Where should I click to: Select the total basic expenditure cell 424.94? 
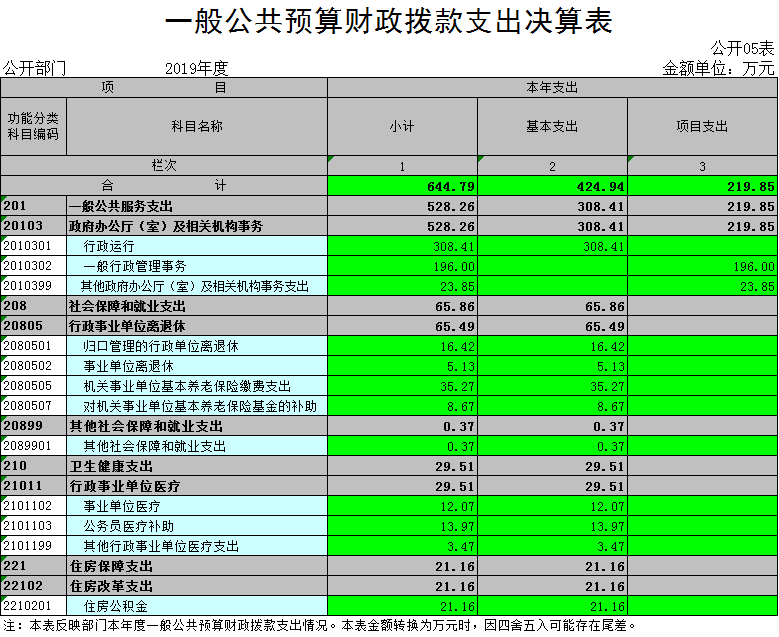point(552,186)
